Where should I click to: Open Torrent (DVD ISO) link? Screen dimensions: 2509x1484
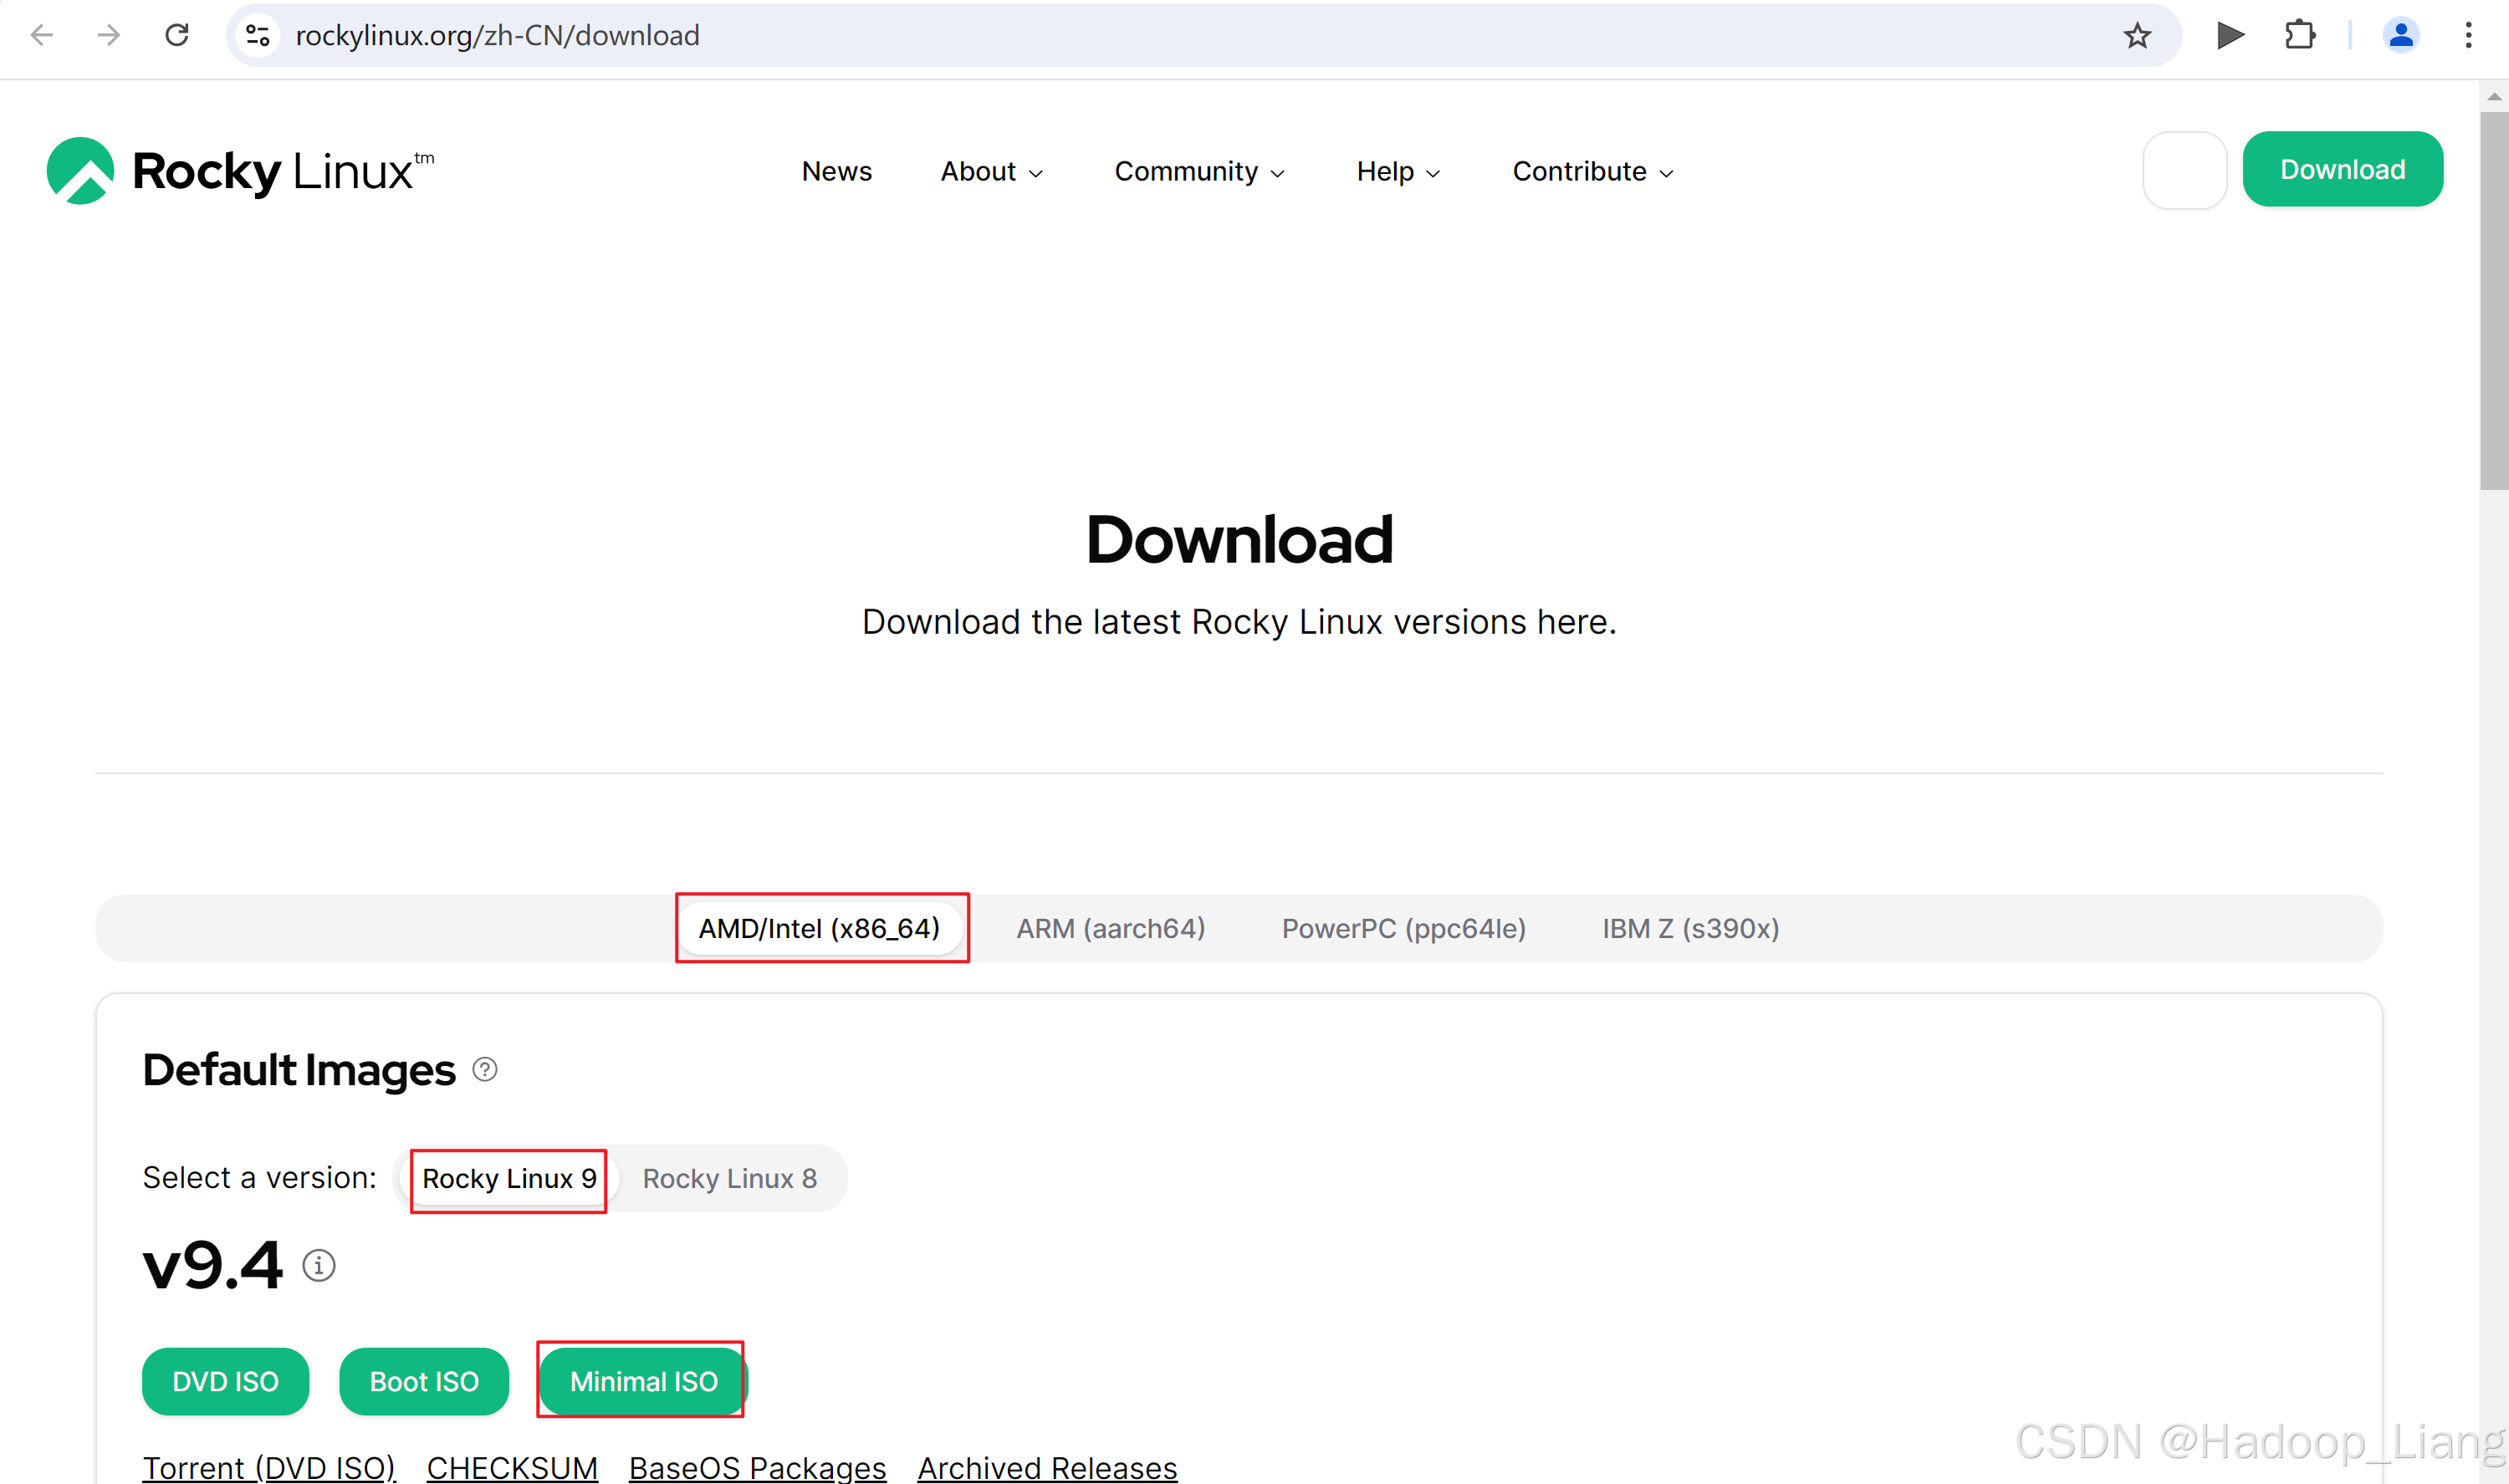click(x=269, y=1468)
